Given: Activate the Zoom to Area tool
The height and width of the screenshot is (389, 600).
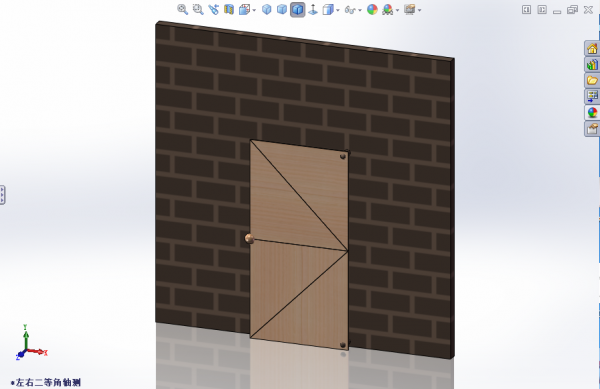Looking at the screenshot, I should 198,10.
